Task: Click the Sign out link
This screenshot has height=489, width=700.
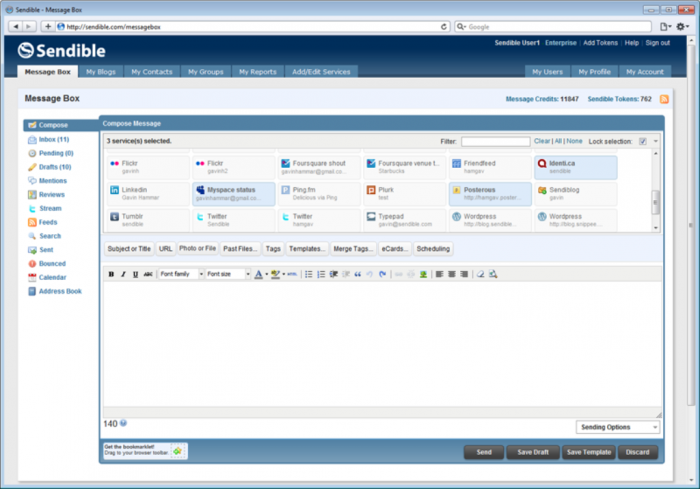Action: pyautogui.click(x=658, y=43)
